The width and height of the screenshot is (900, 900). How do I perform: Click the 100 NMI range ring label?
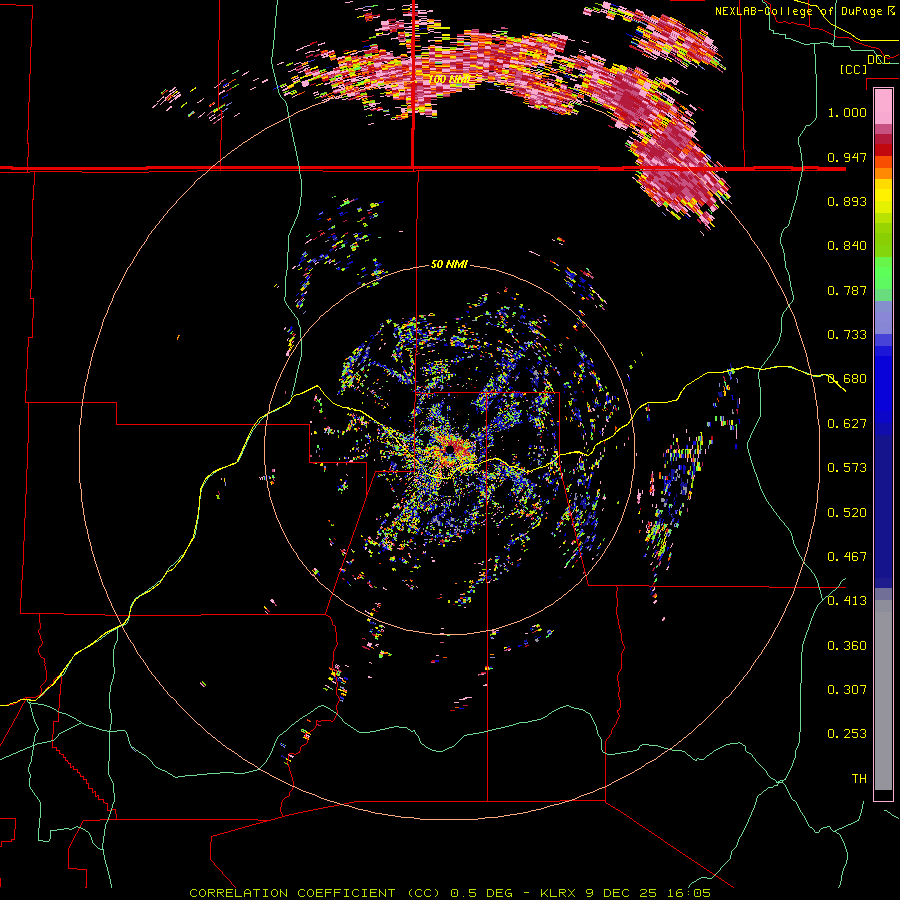(450, 79)
